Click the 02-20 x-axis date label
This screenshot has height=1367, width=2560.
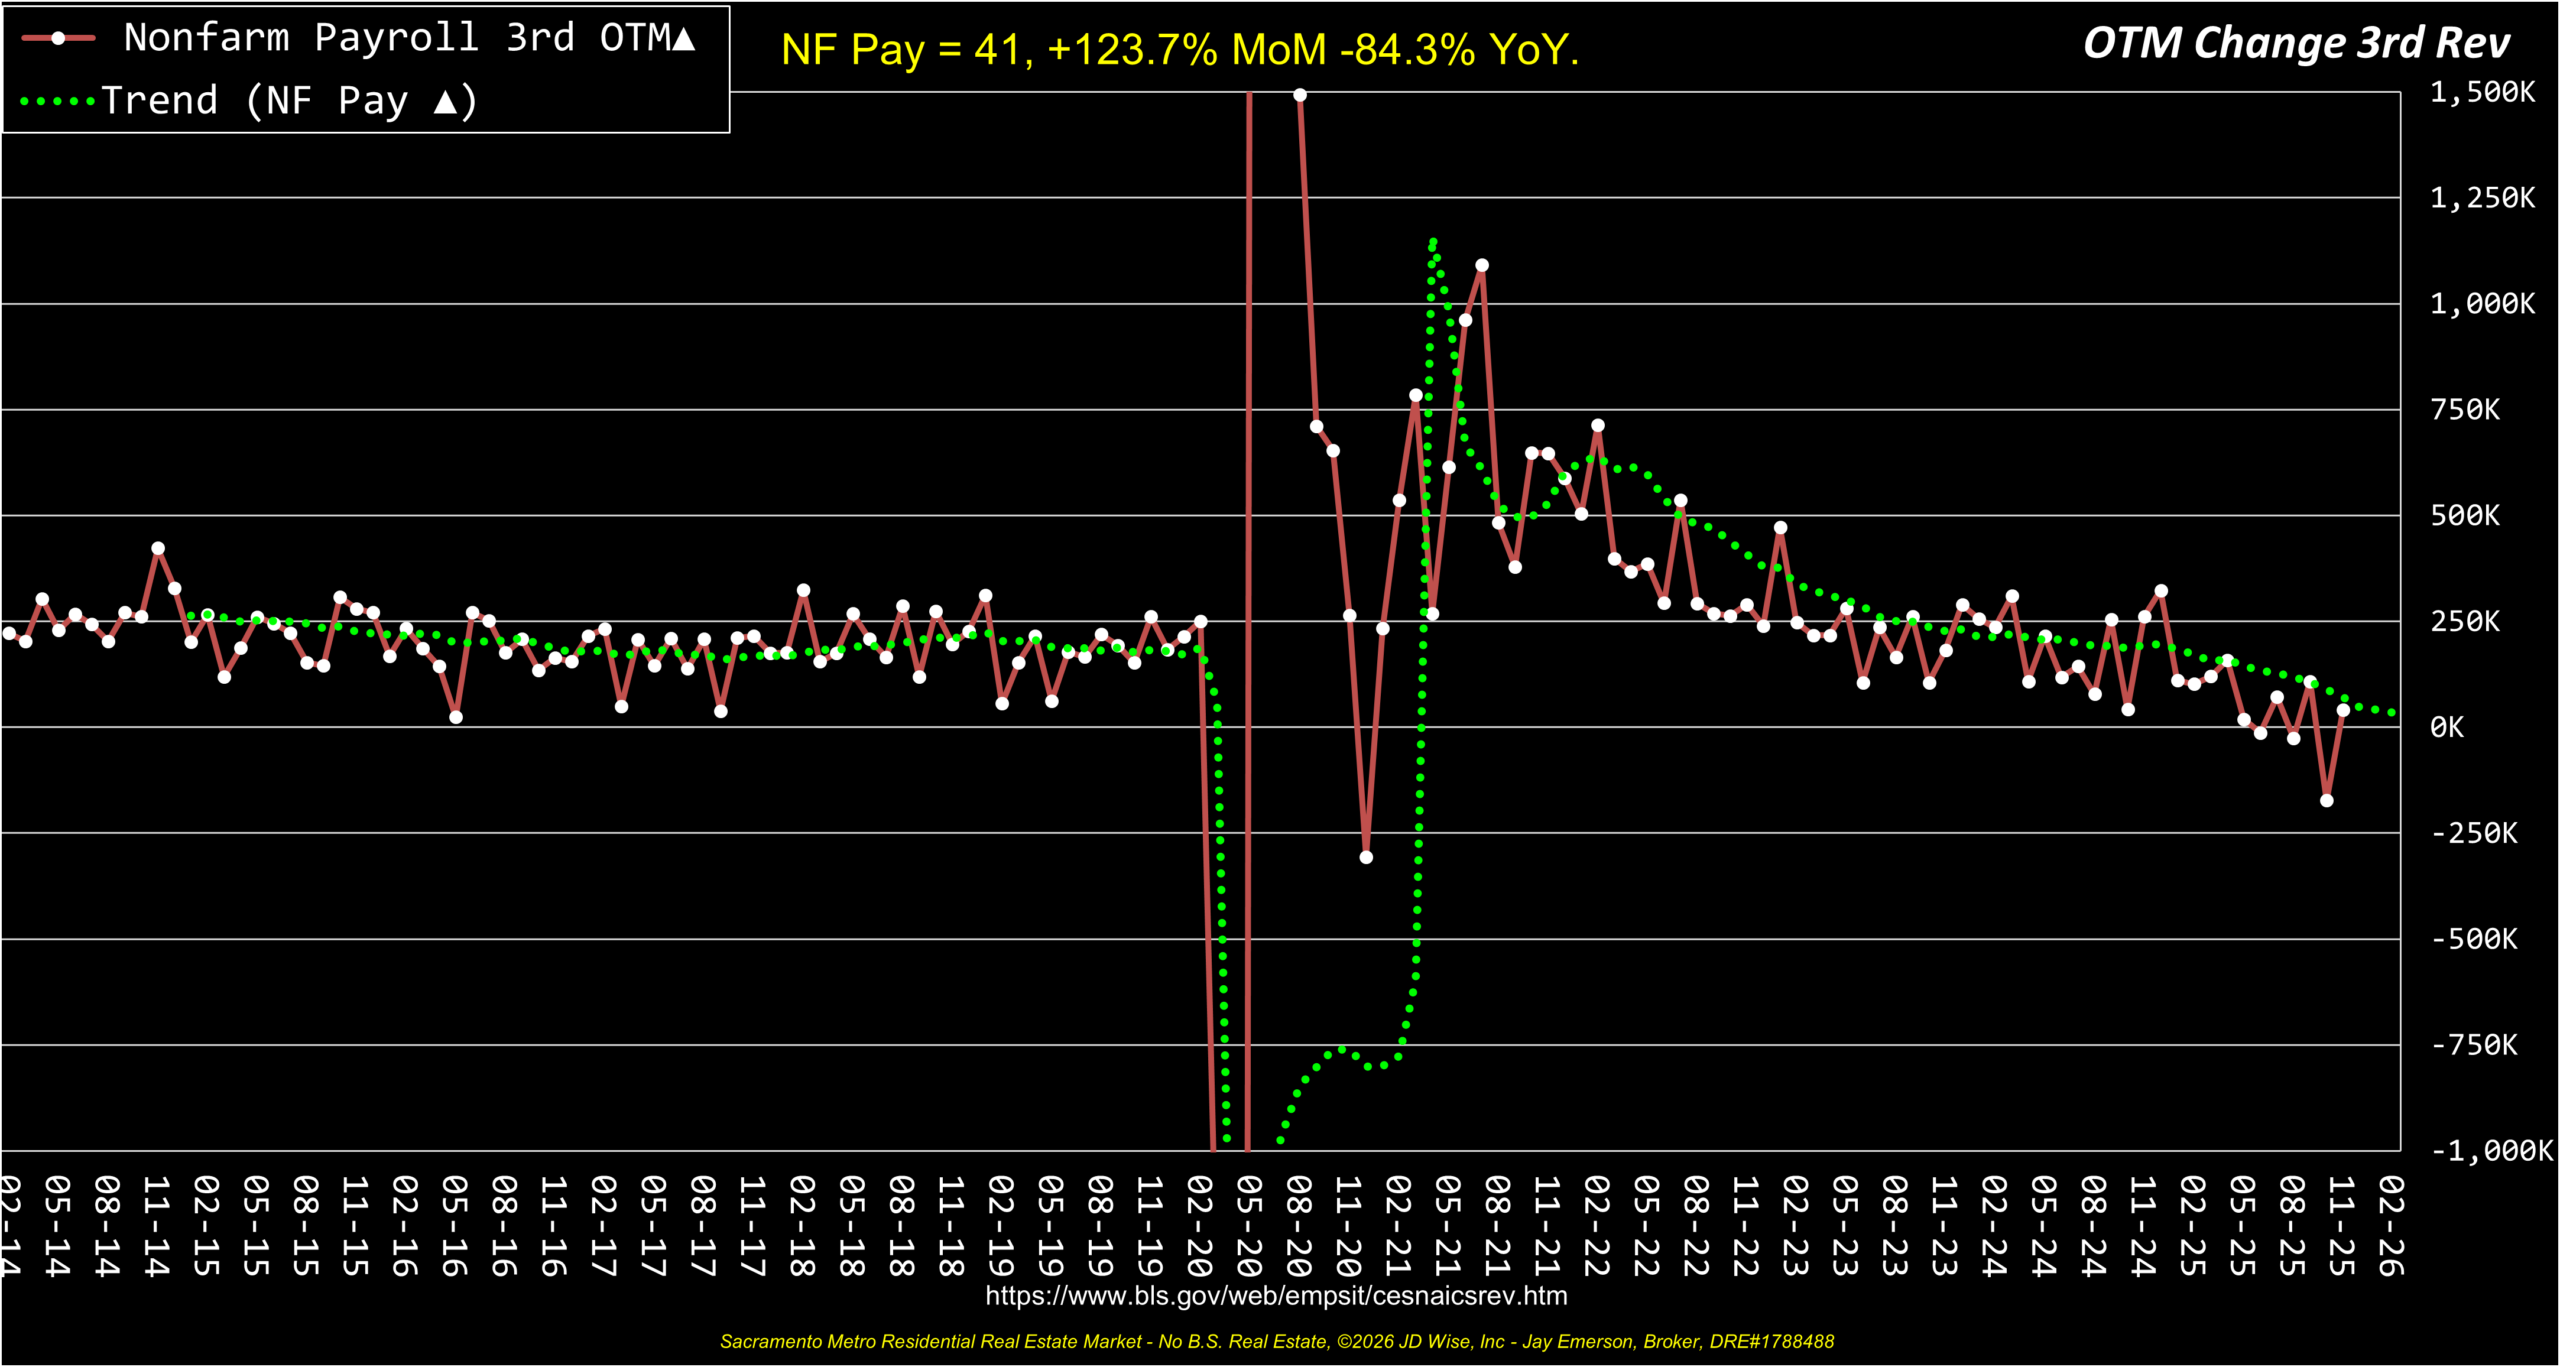pos(1199,1227)
